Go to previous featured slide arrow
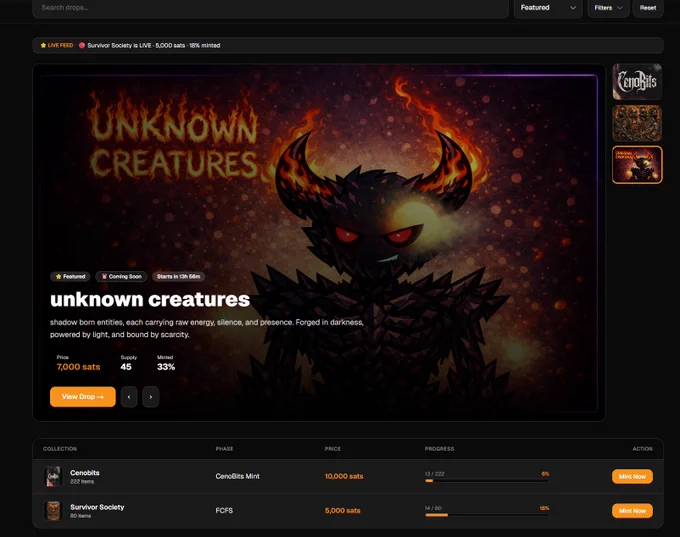 pyautogui.click(x=129, y=397)
